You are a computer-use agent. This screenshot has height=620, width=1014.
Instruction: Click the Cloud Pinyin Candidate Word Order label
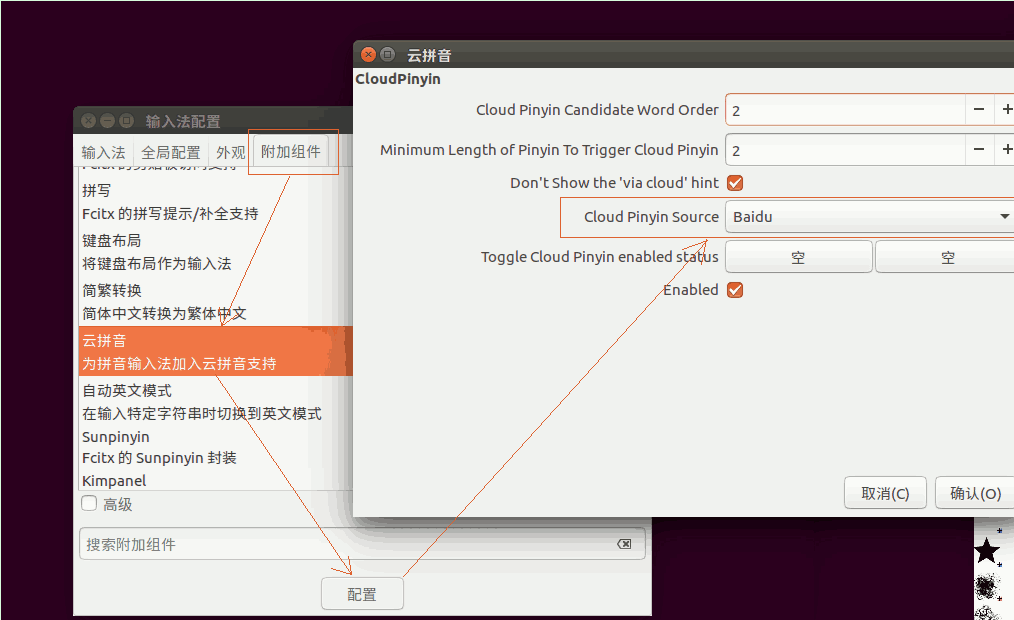pos(597,110)
